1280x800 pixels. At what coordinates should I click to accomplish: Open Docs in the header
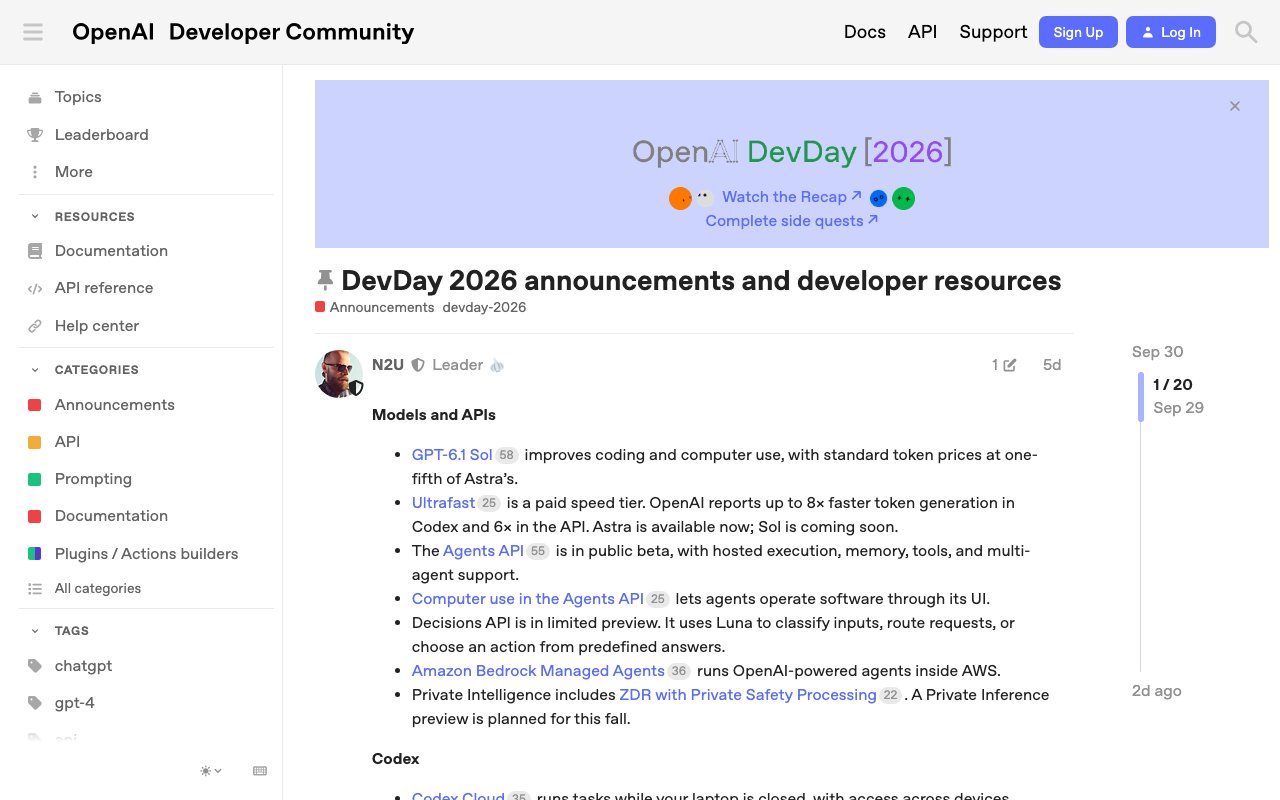click(865, 32)
